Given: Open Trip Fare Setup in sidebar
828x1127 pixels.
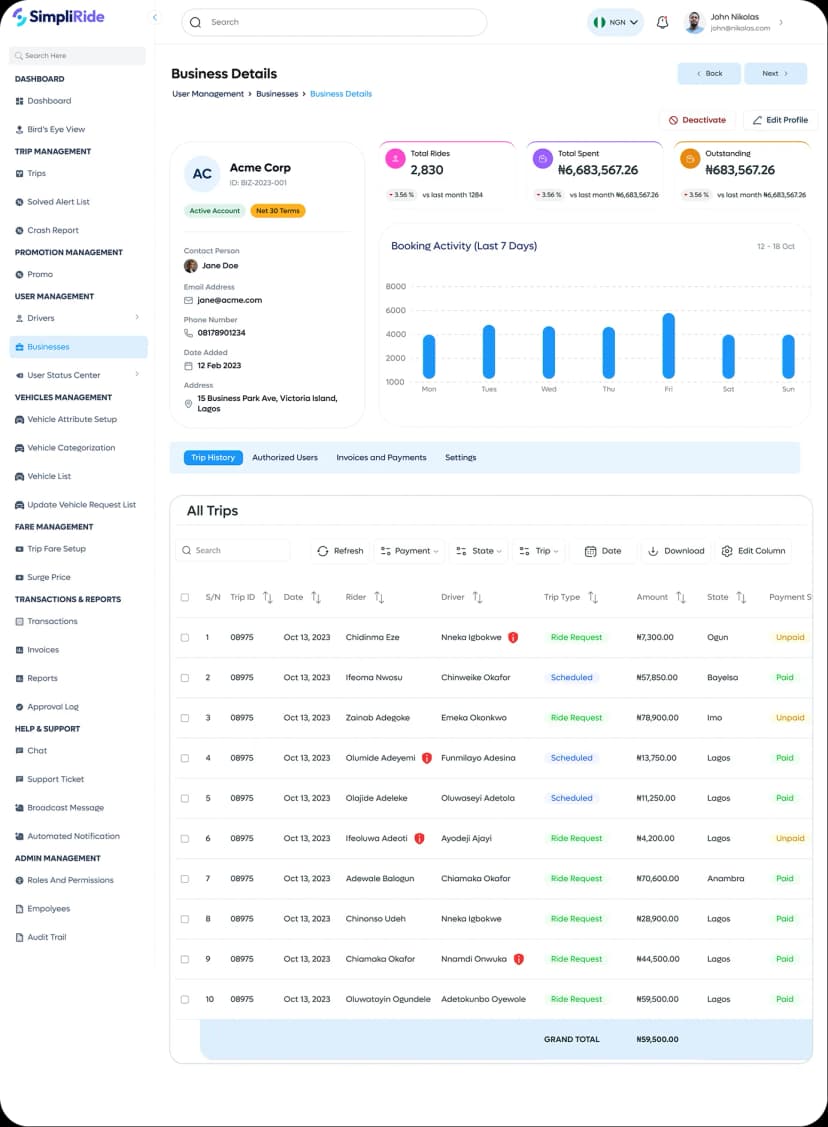Looking at the screenshot, I should [56, 549].
